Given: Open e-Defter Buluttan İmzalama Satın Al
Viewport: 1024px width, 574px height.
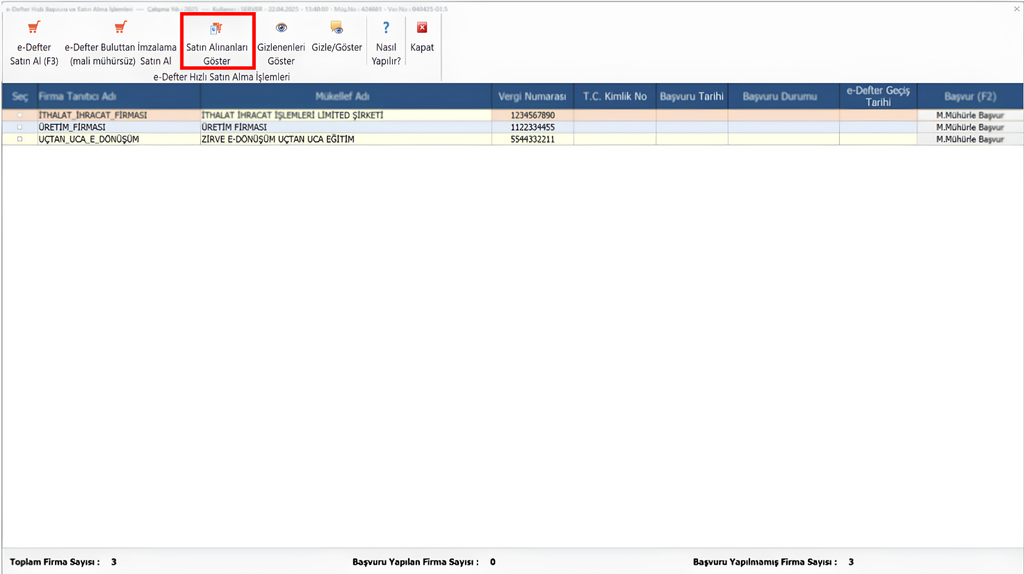Looking at the screenshot, I should [x=120, y=42].
